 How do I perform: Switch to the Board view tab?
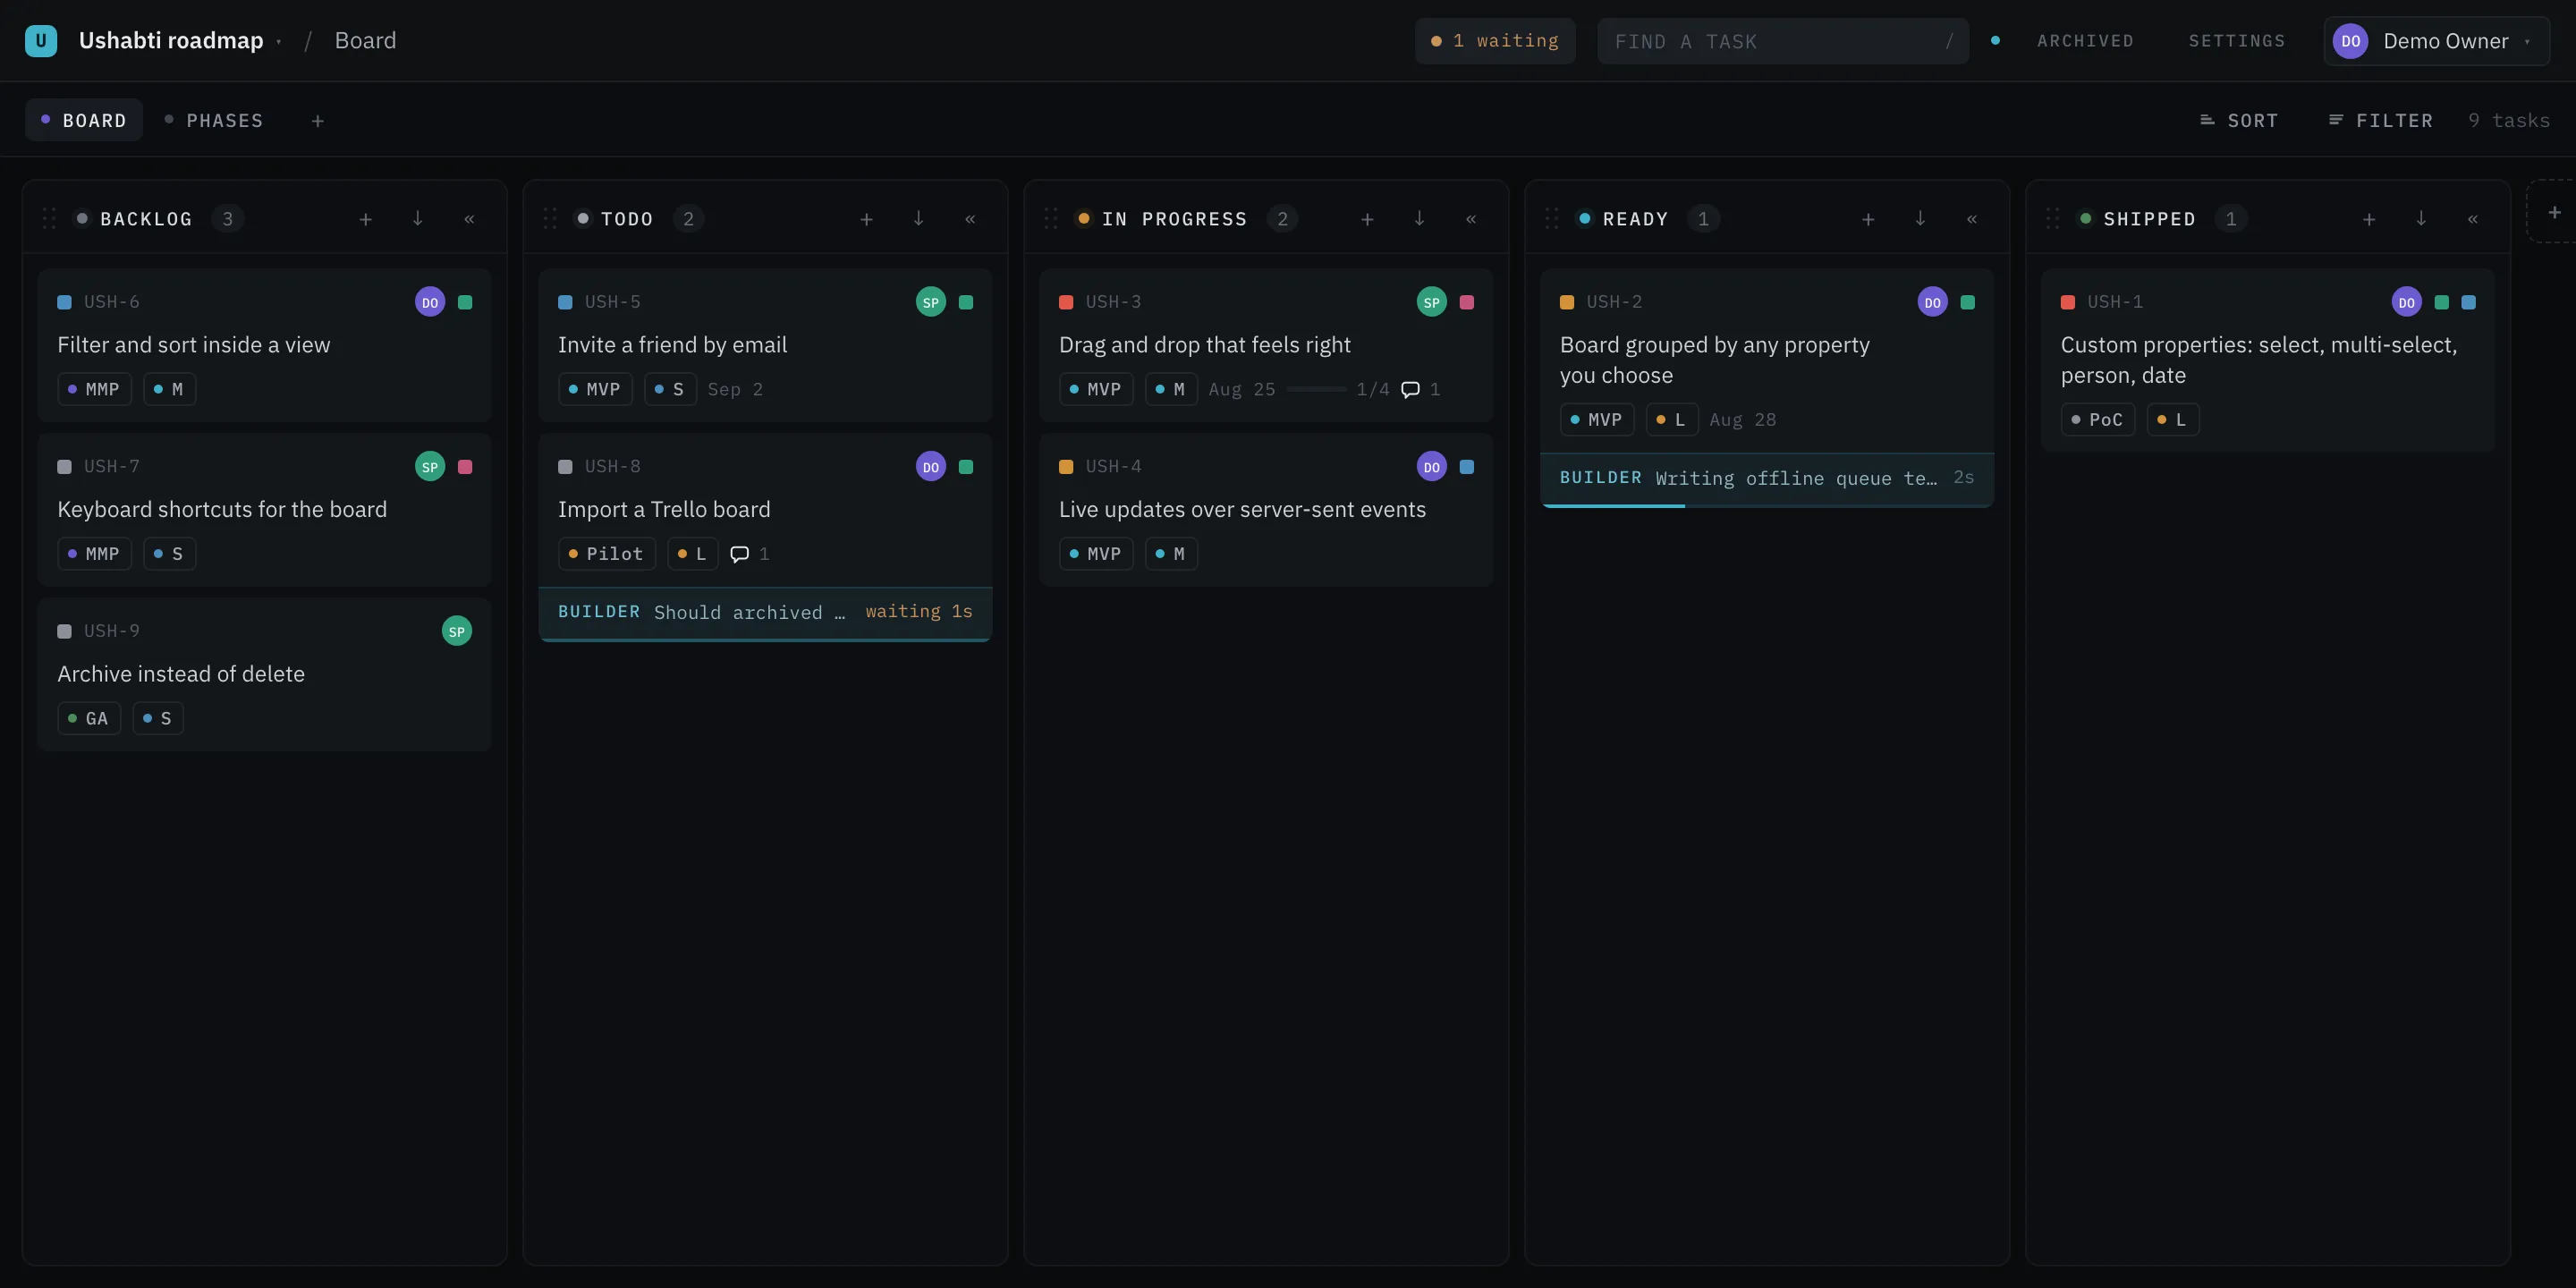point(84,121)
